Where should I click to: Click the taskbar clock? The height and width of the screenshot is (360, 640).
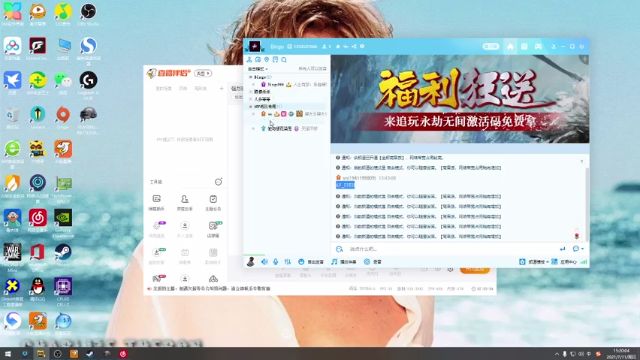click(x=620, y=354)
